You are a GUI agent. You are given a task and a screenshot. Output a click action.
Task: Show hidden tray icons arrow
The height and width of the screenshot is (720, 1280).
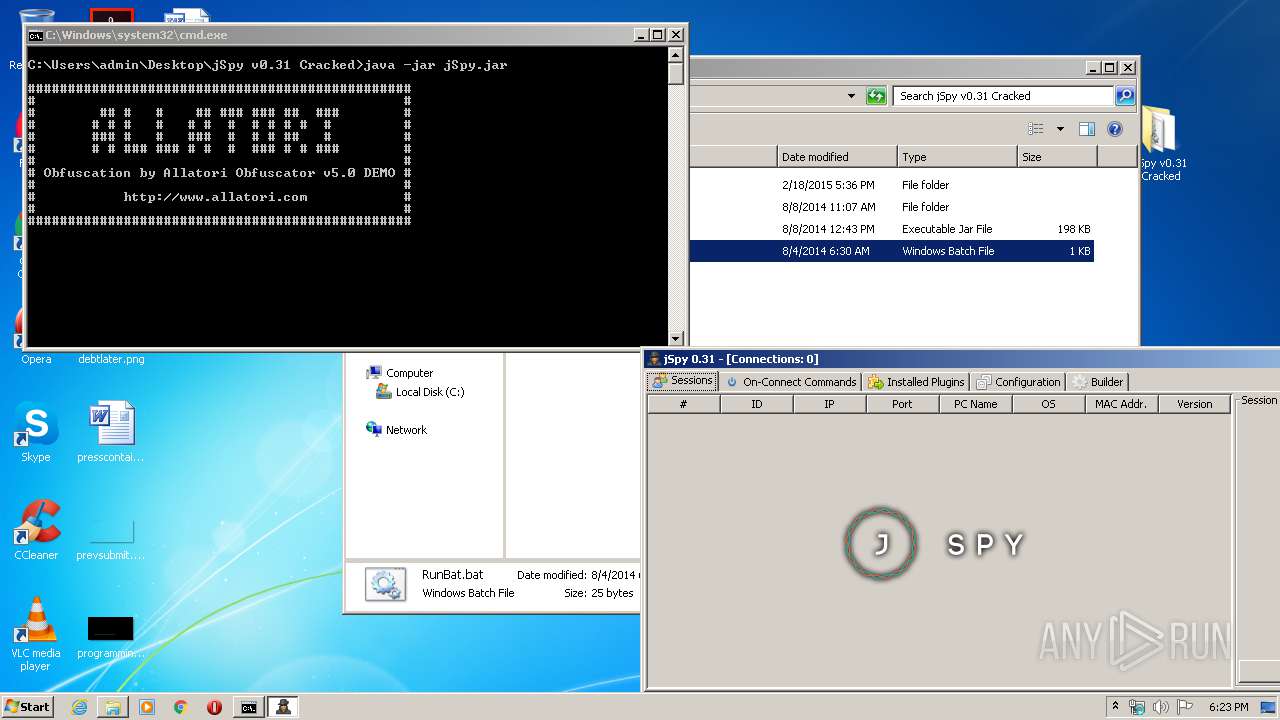(x=1115, y=707)
